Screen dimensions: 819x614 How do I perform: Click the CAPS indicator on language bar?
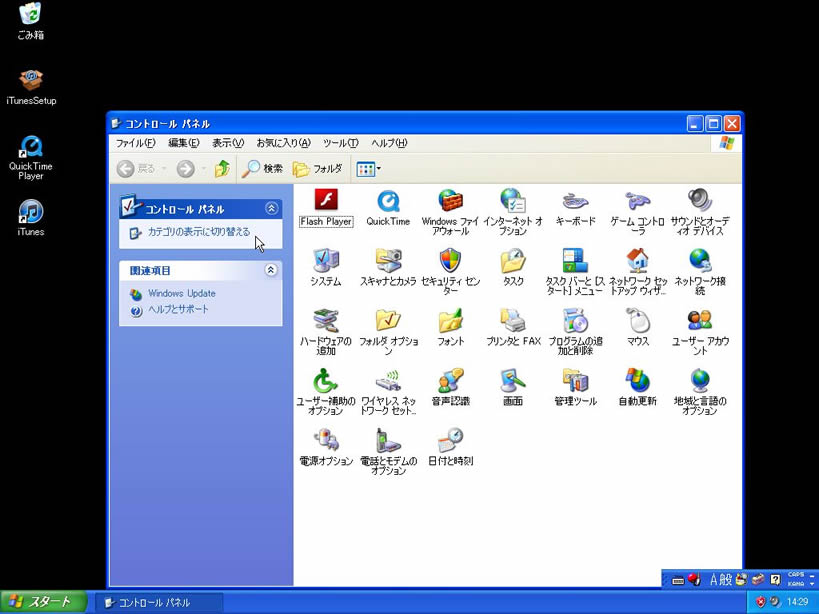(796, 575)
